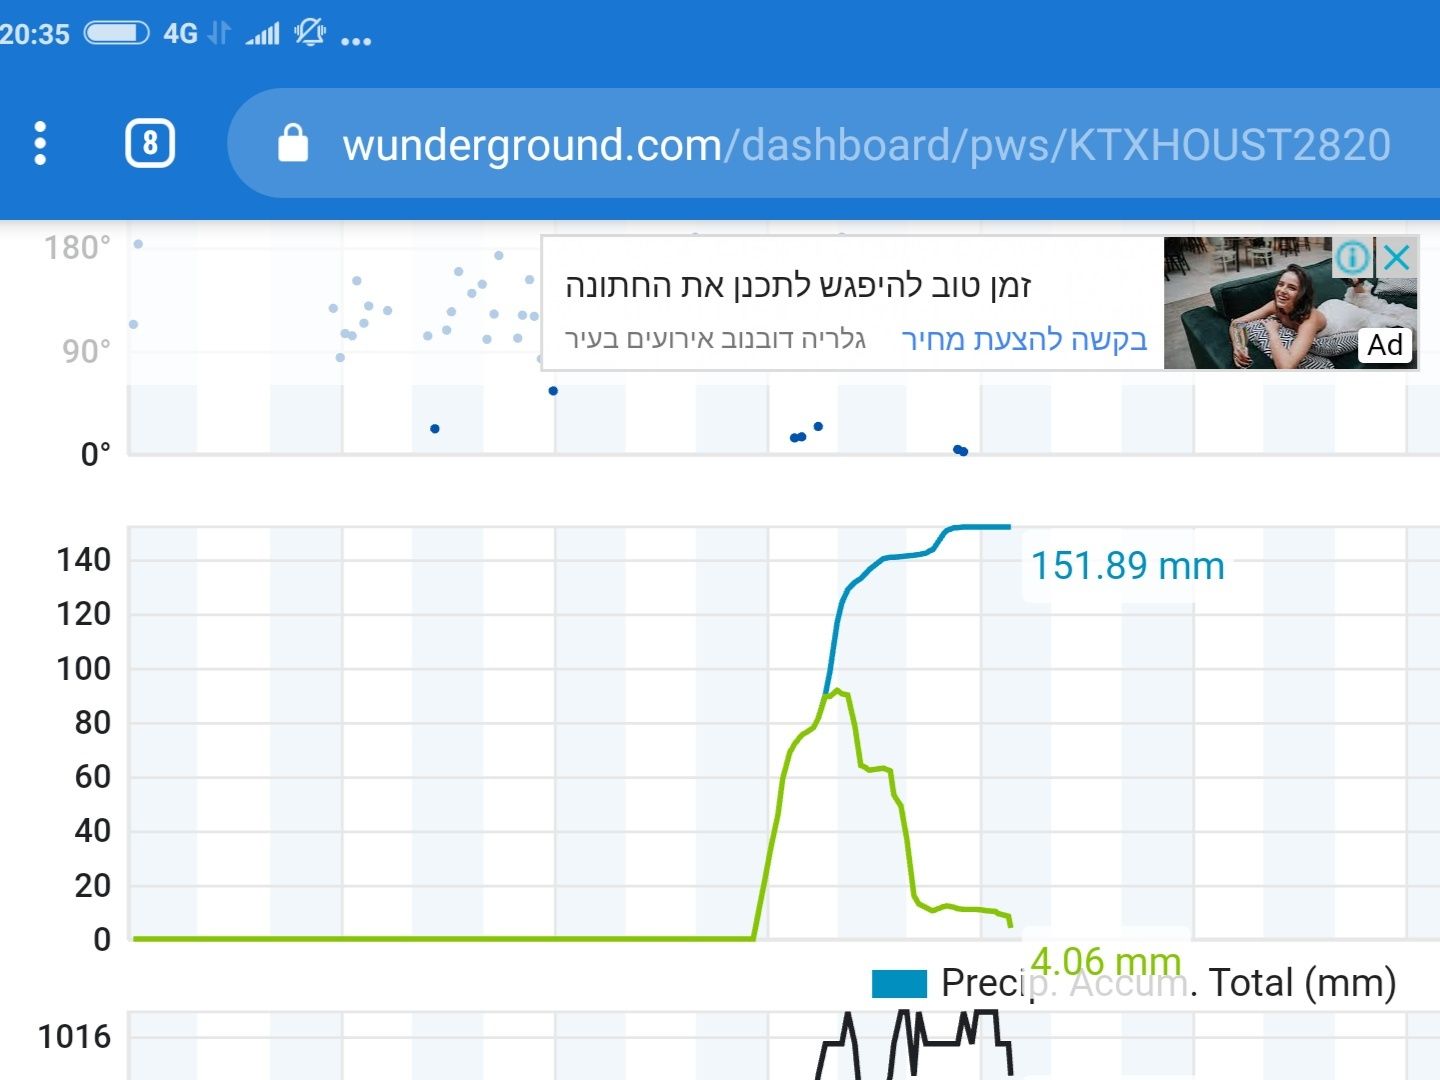Open the ad link בקשה להצעת מחיר
The image size is (1440, 1080).
pos(1024,339)
